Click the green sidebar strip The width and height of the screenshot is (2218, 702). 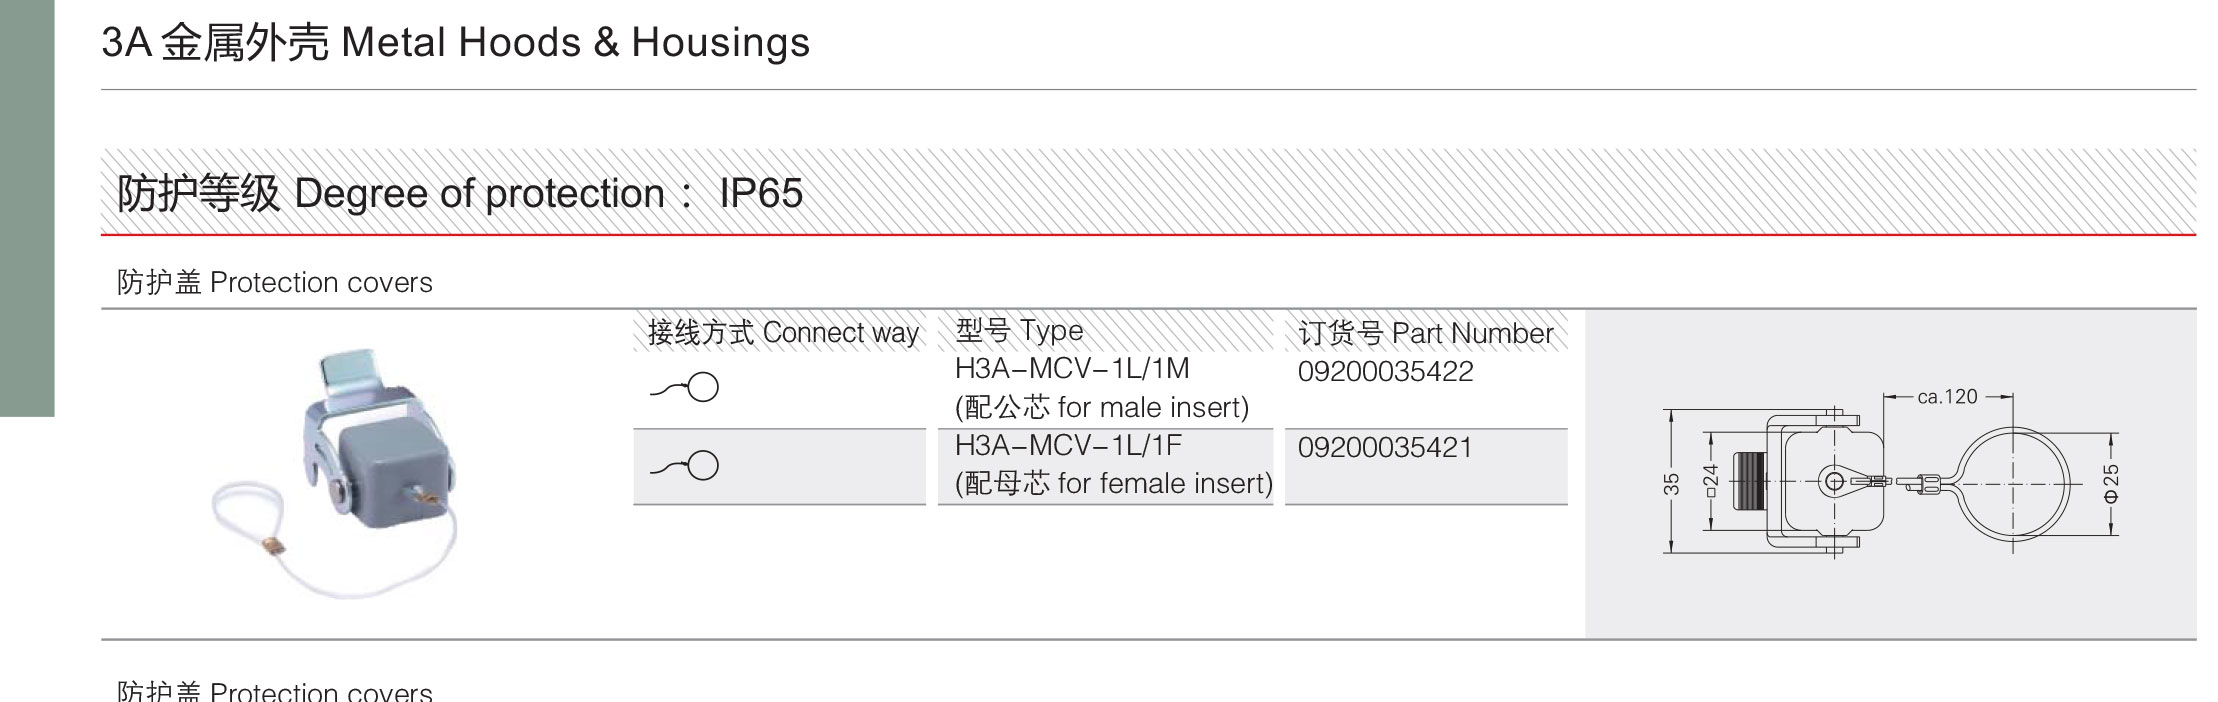point(27,208)
